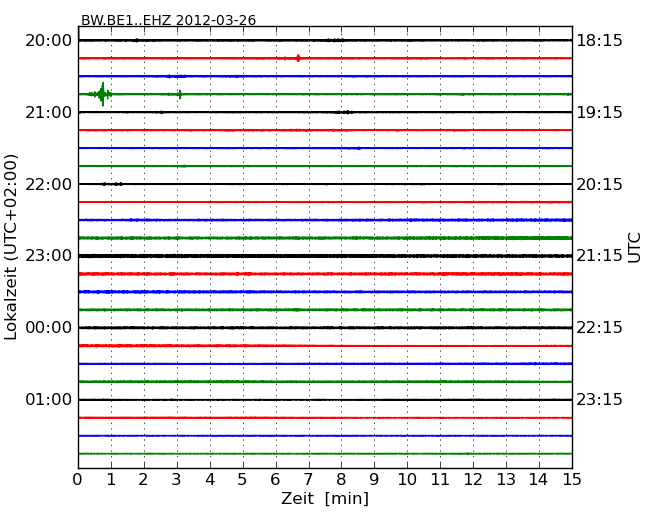Click the 3 minute tick label
This screenshot has width=650, height=520.
pyautogui.click(x=177, y=479)
